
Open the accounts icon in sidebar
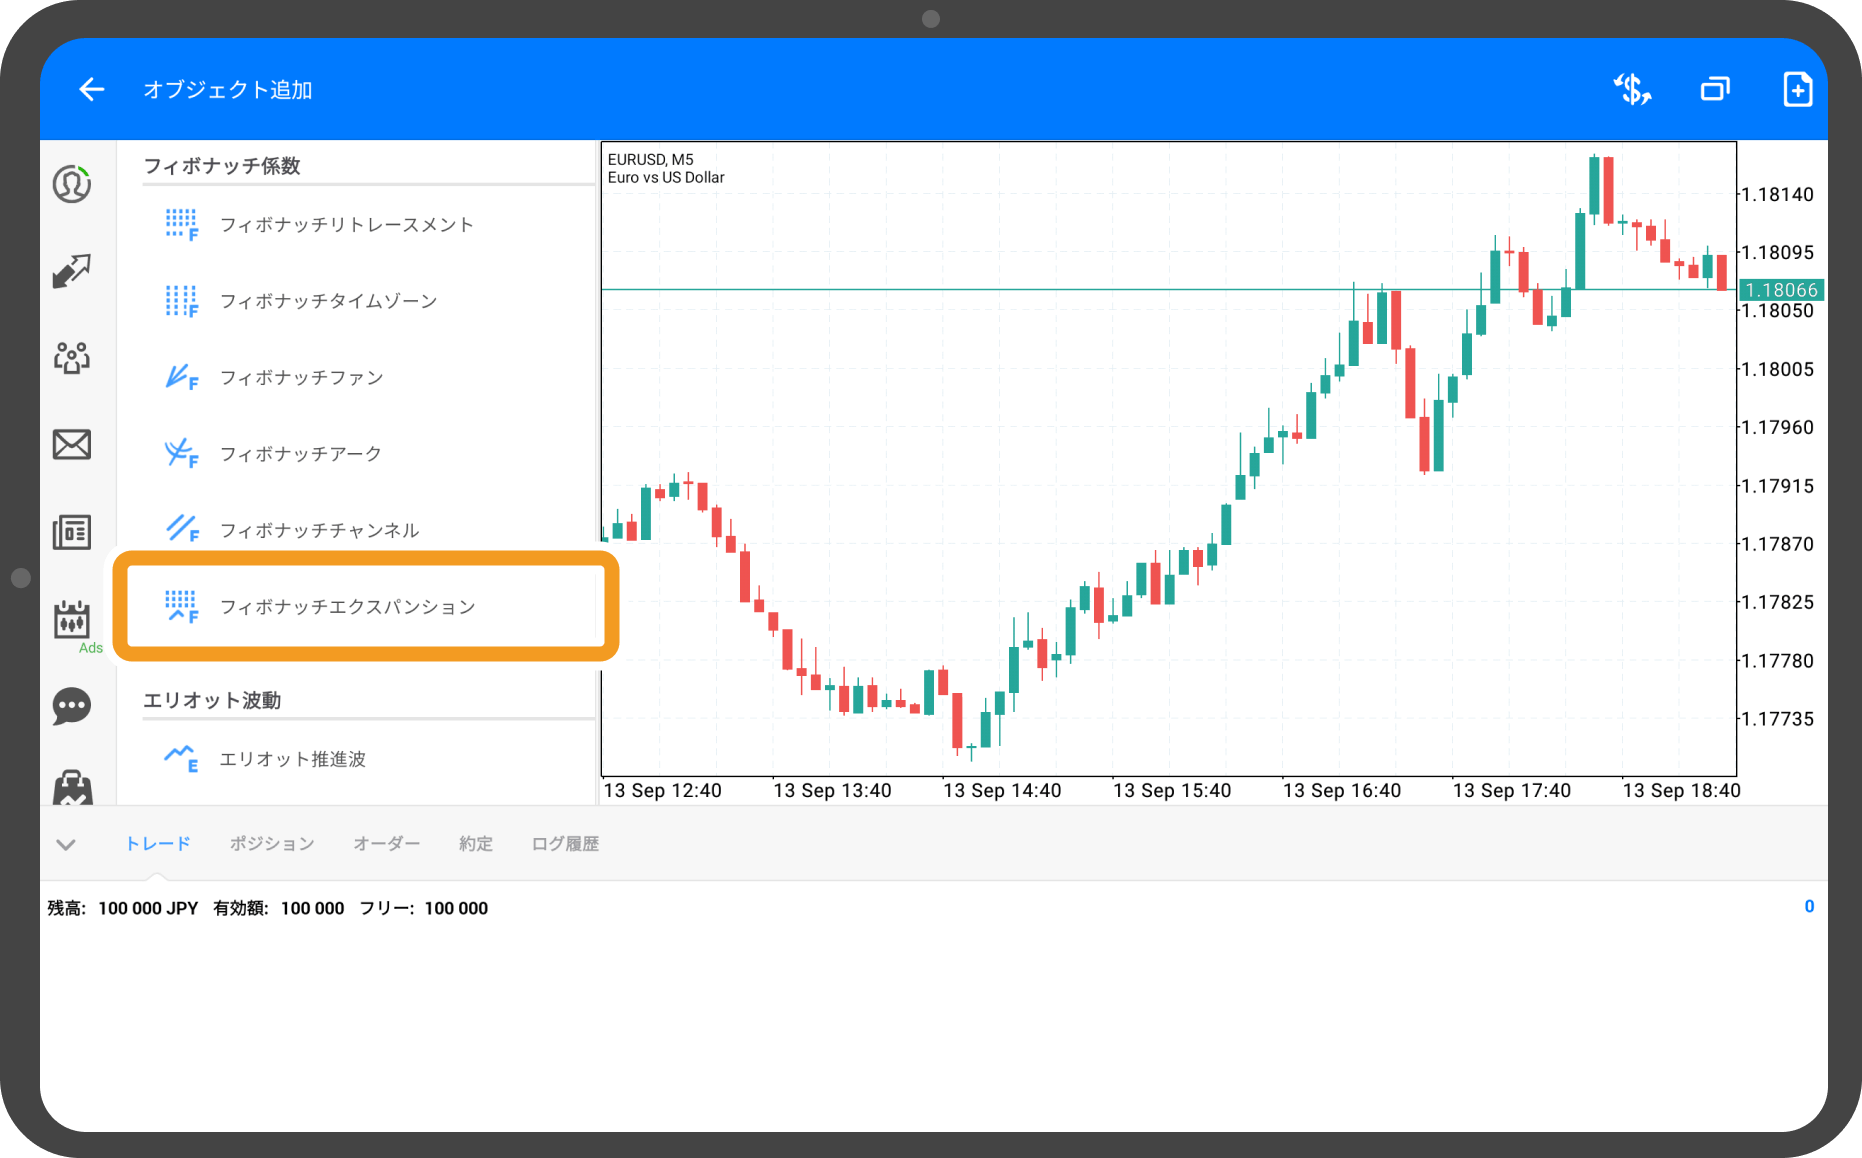(x=72, y=184)
